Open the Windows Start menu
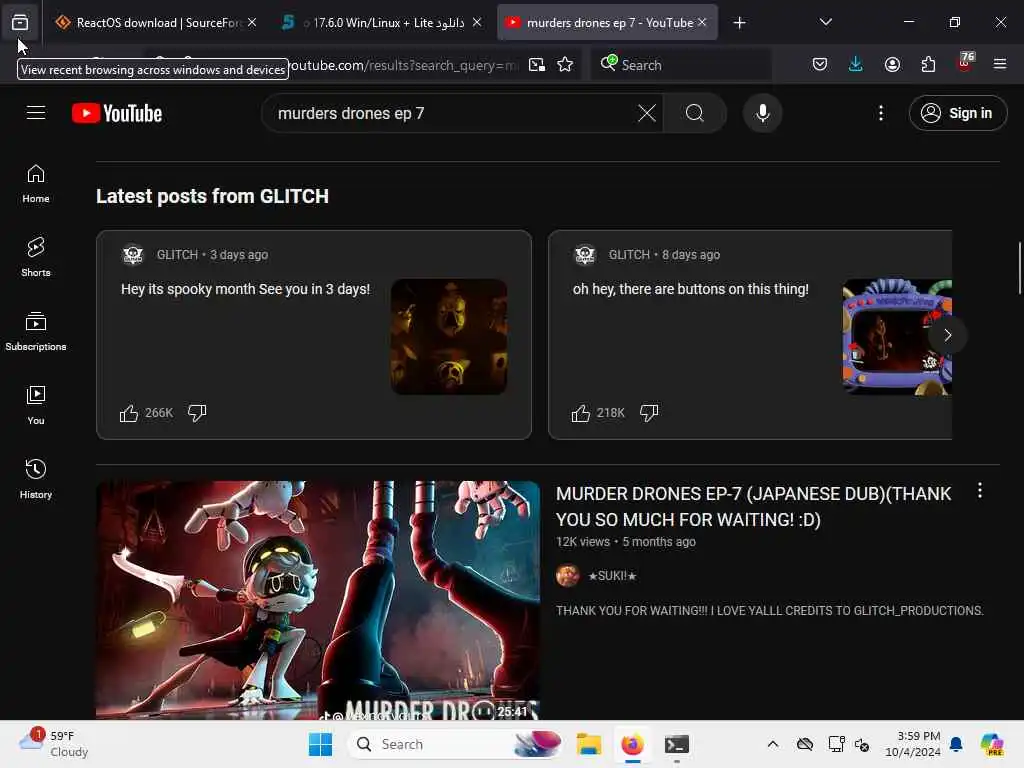The width and height of the screenshot is (1024, 768). coord(320,744)
